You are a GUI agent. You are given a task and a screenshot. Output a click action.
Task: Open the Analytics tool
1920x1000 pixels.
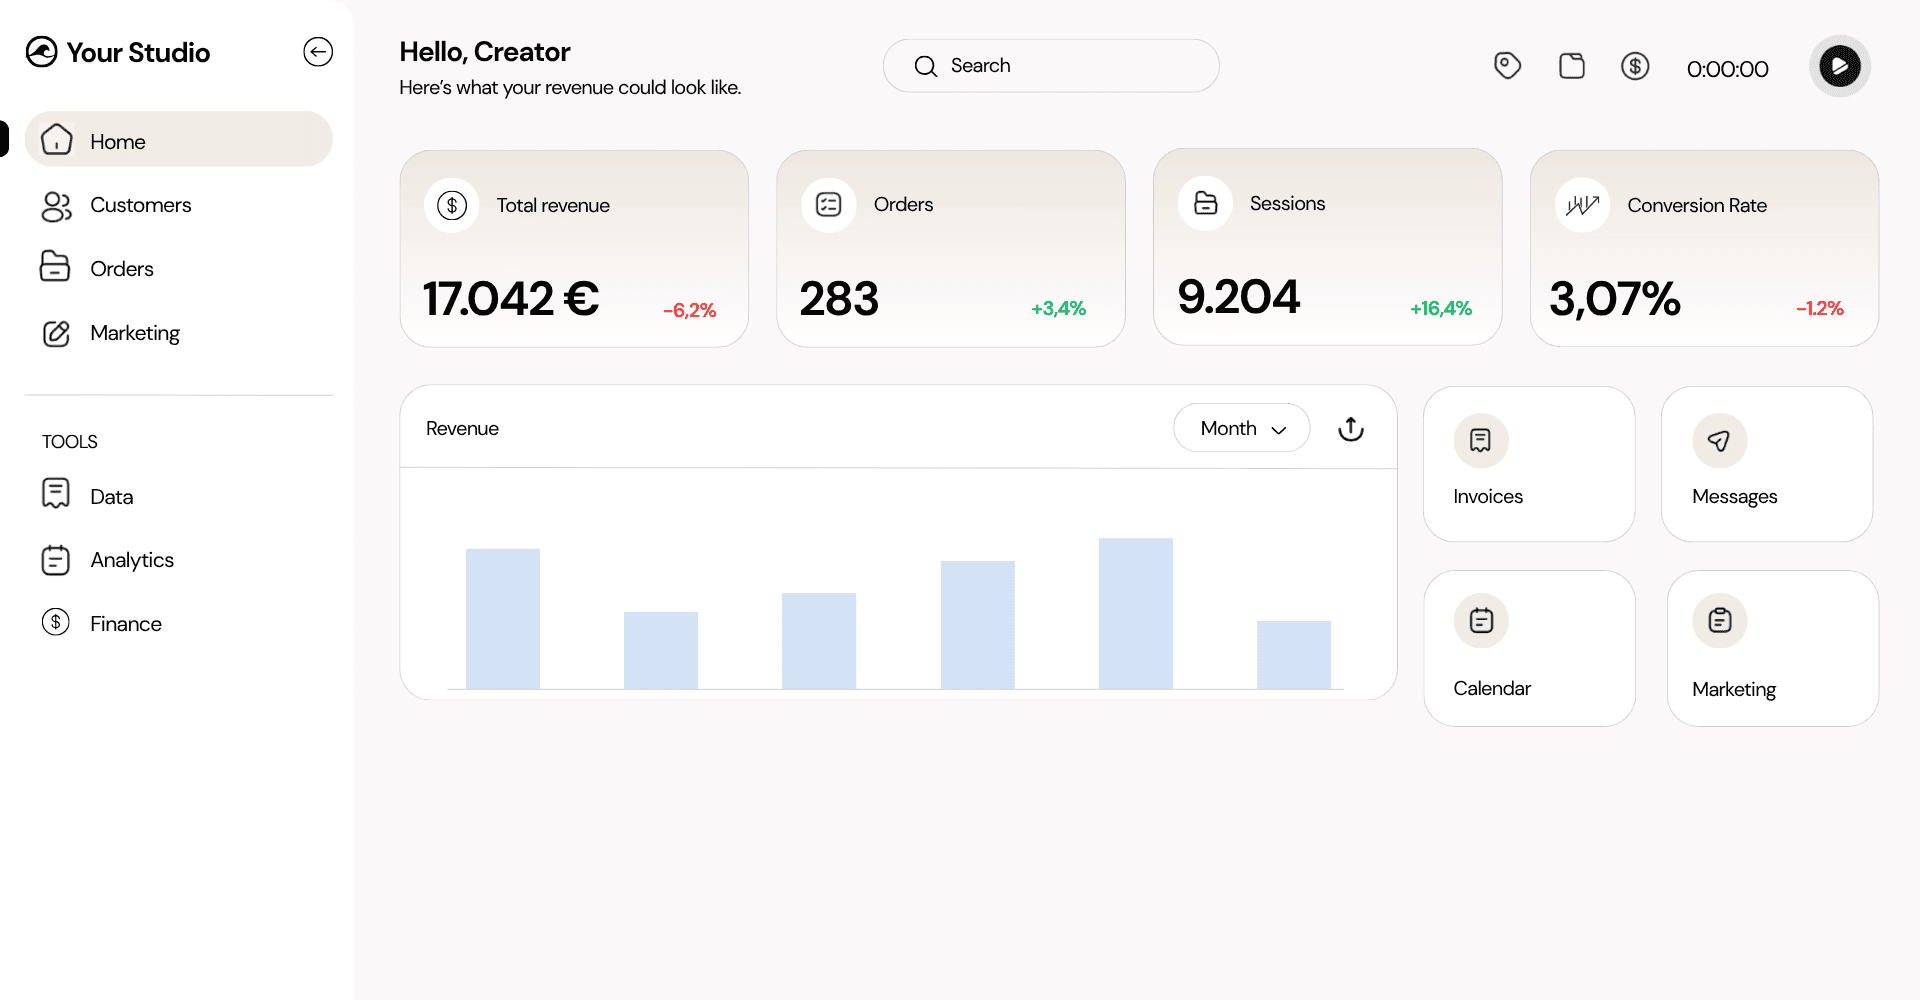coord(132,560)
